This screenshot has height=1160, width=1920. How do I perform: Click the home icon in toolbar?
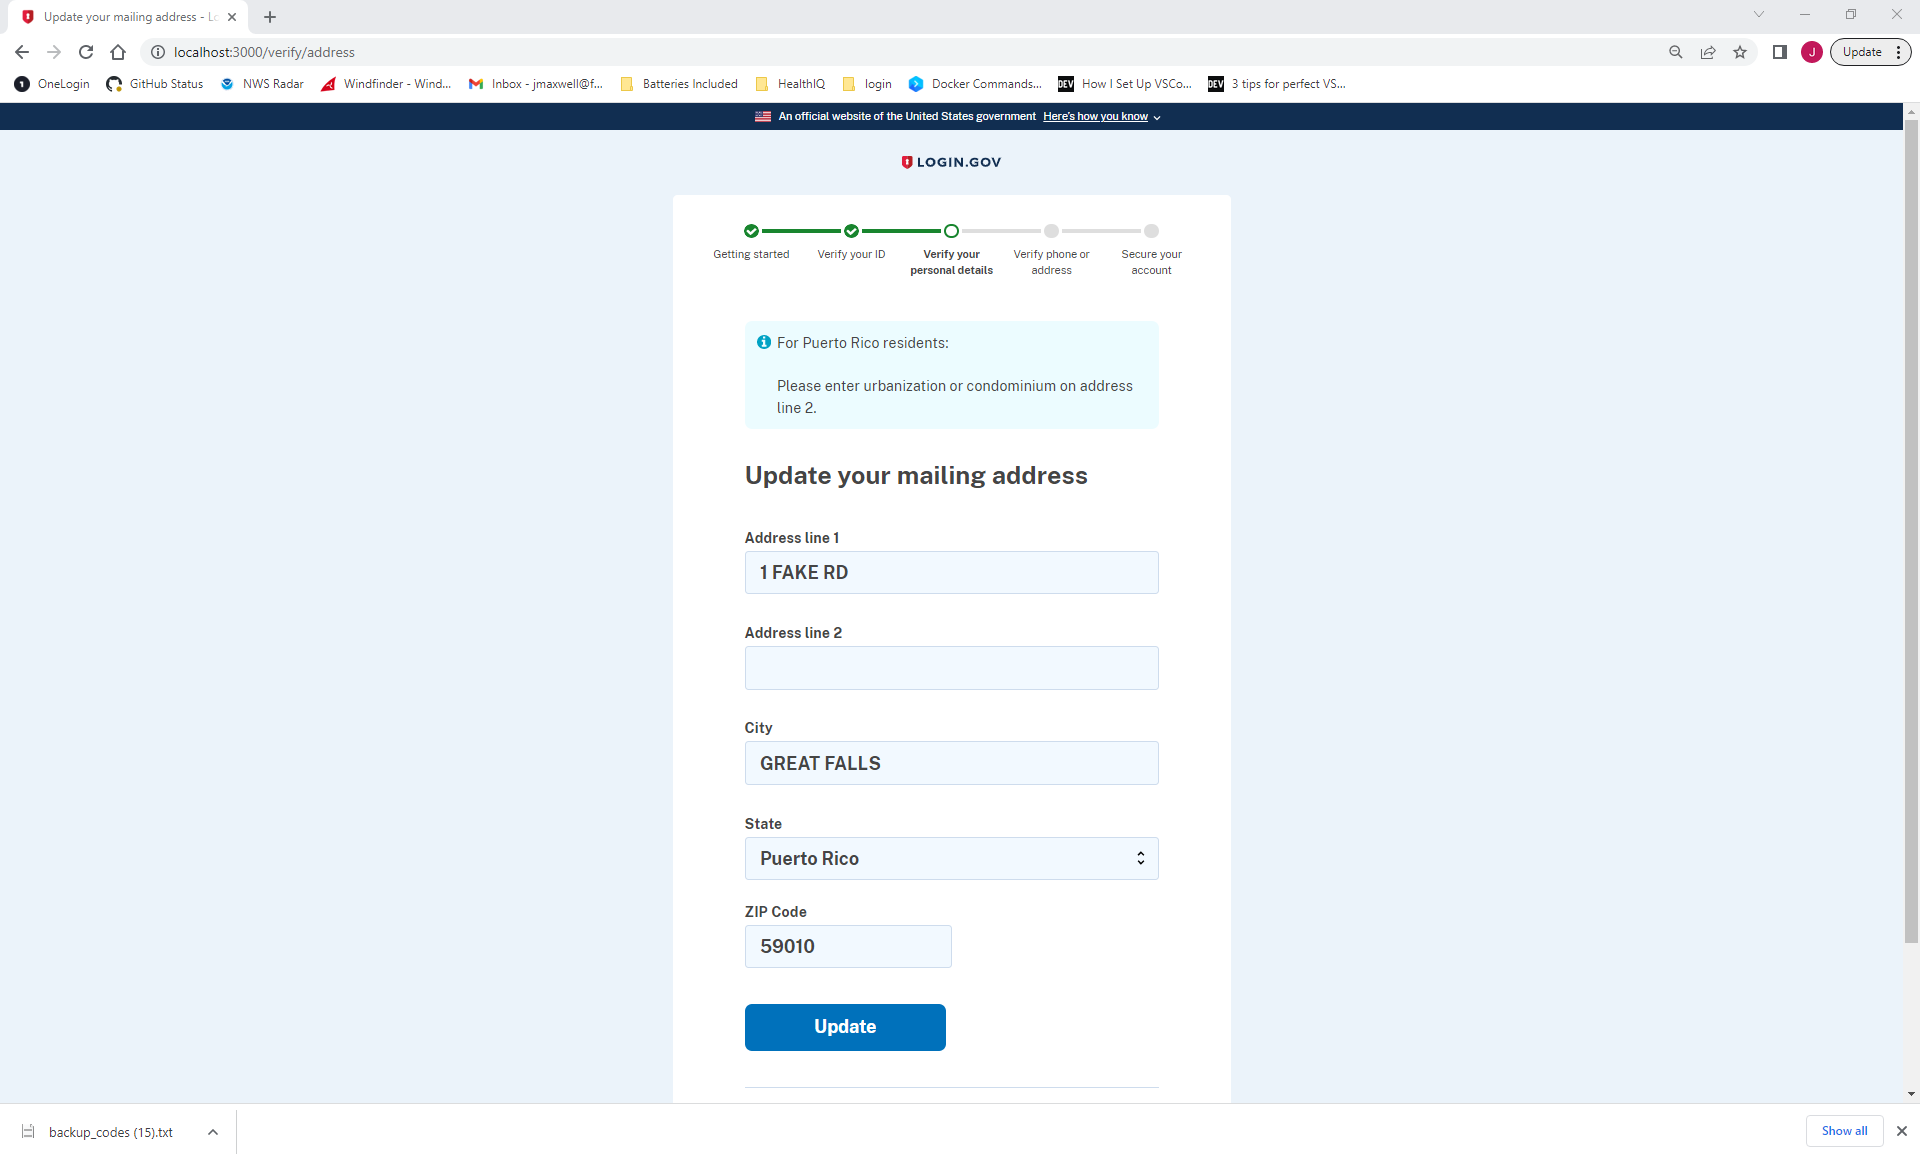pyautogui.click(x=118, y=52)
